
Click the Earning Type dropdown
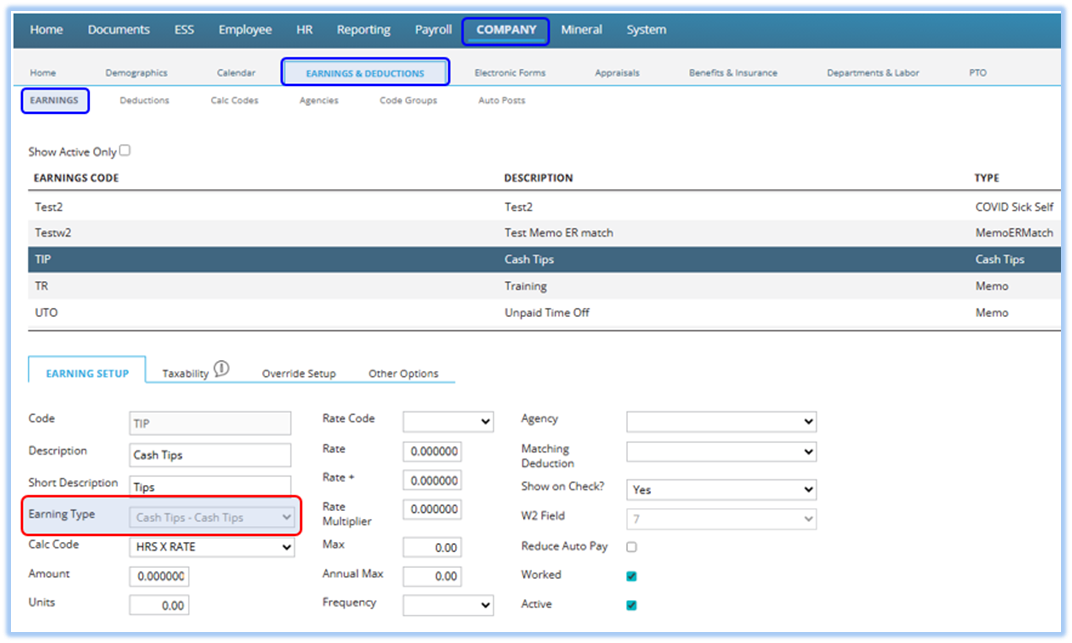tap(211, 517)
